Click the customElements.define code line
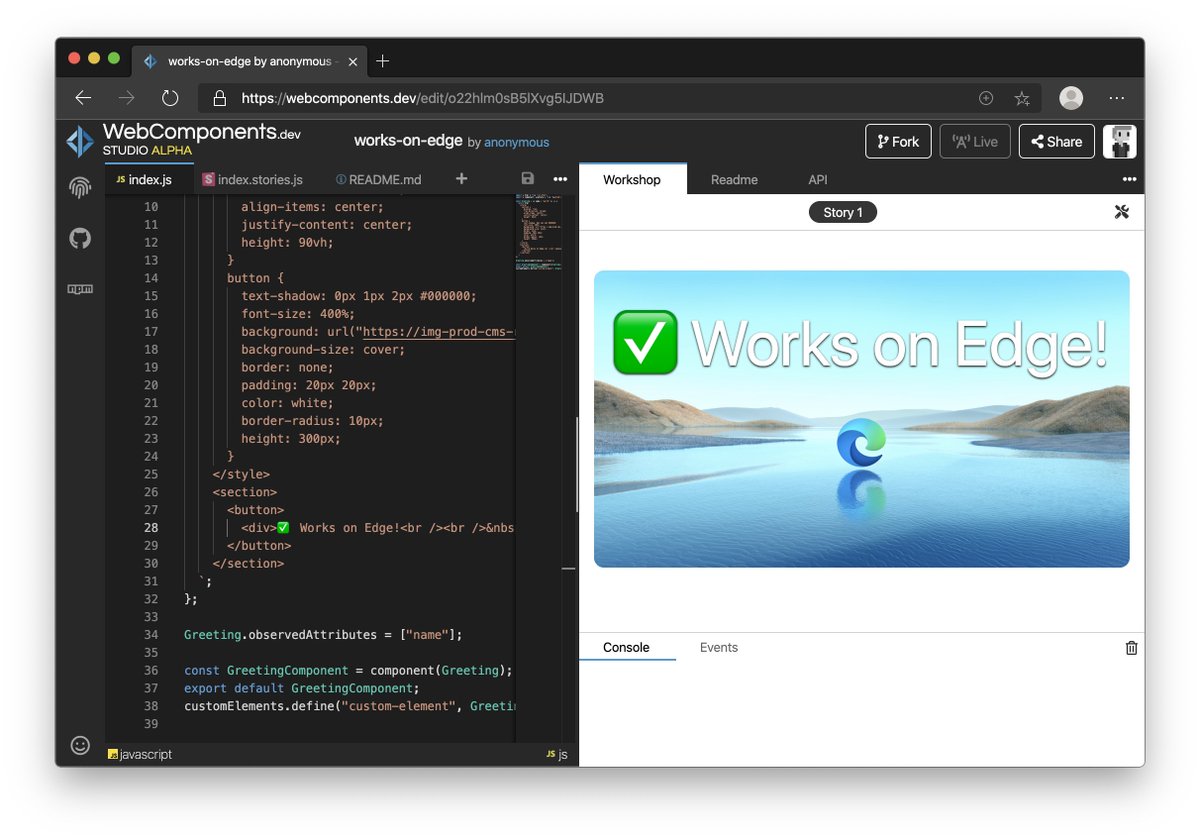 point(349,706)
